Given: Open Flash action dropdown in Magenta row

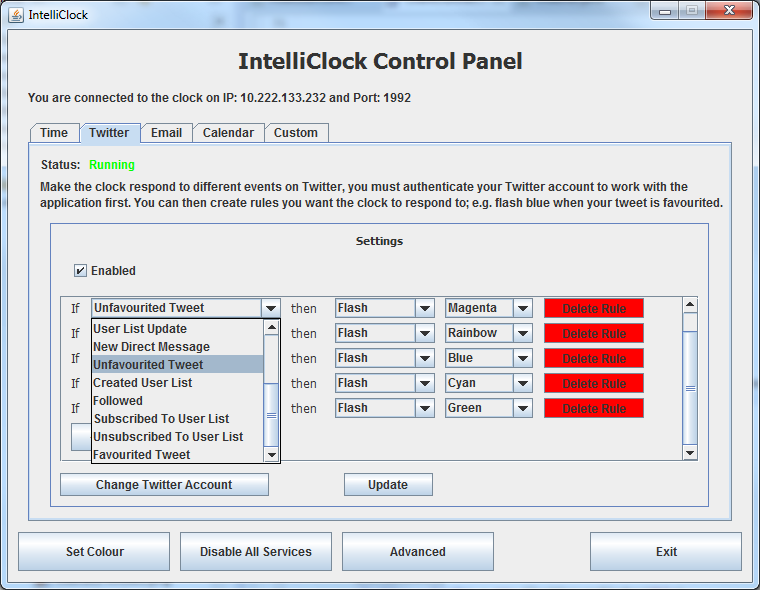Looking at the screenshot, I should tap(425, 308).
